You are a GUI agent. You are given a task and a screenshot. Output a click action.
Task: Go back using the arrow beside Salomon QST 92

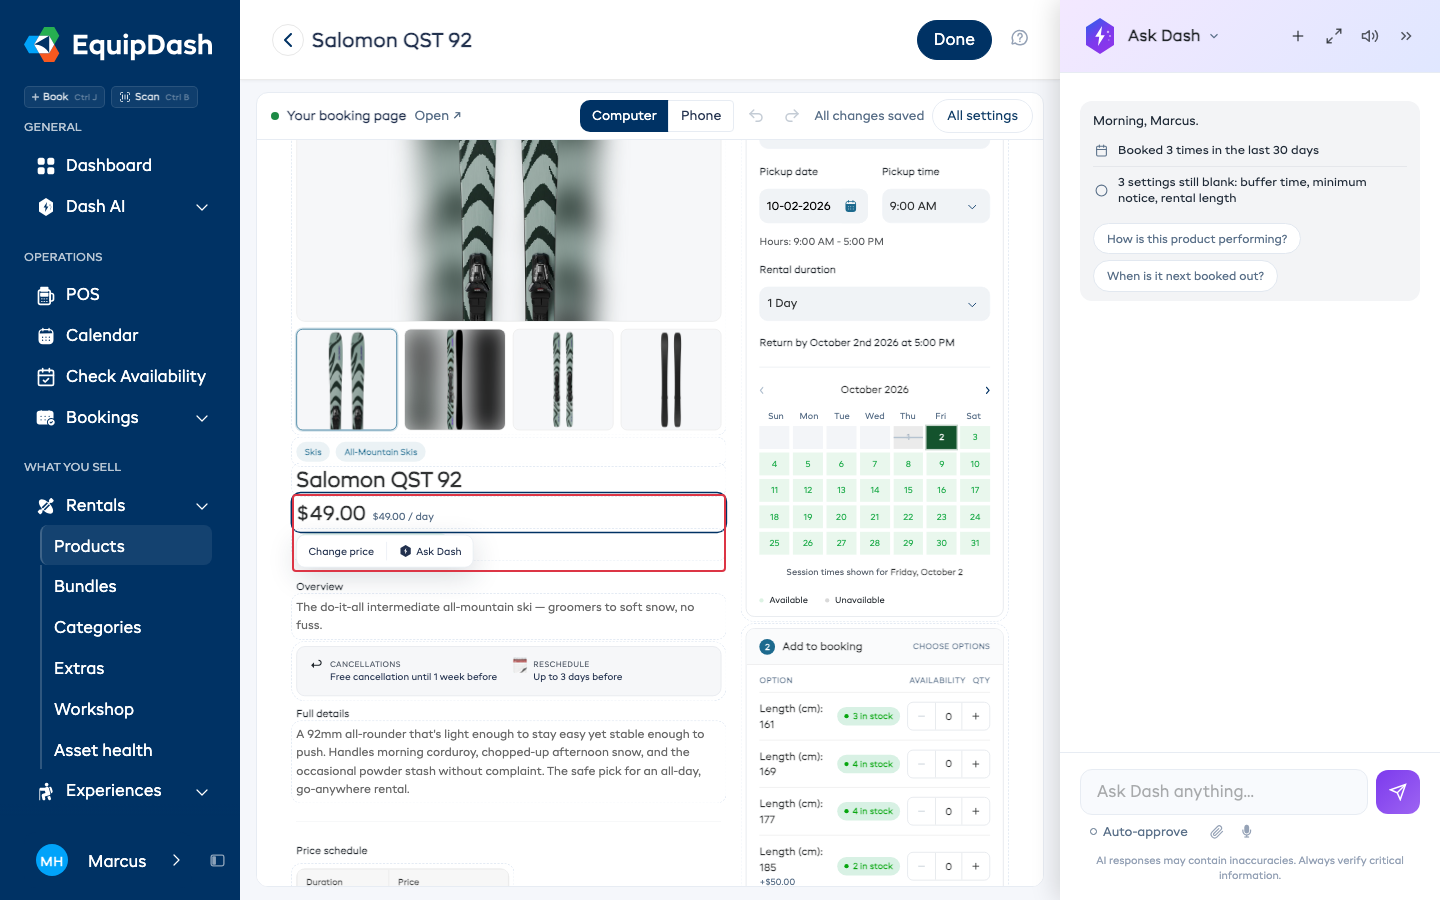tap(288, 40)
